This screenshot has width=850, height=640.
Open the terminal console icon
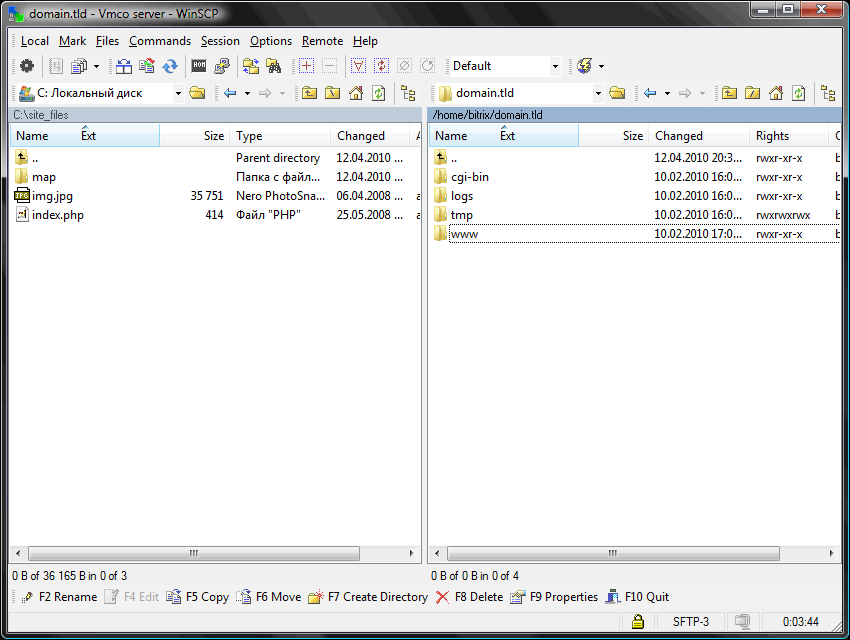click(199, 66)
